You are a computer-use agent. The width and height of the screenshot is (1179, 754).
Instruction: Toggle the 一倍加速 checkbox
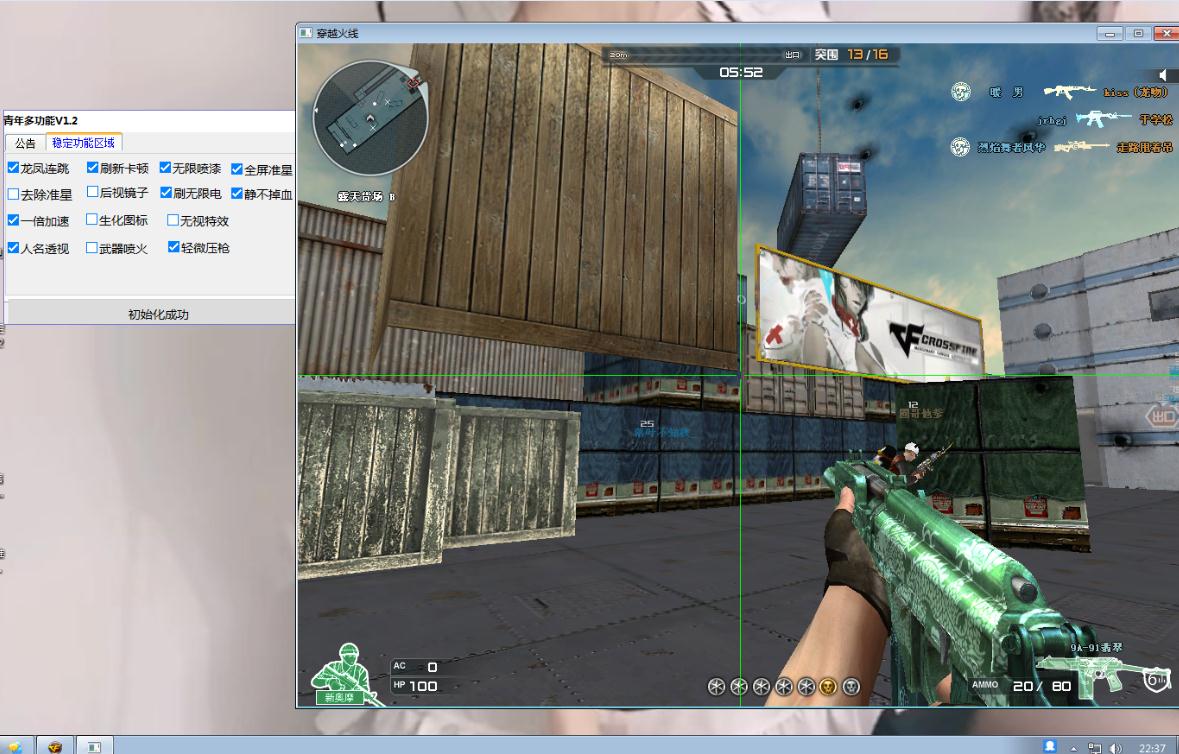click(x=13, y=220)
